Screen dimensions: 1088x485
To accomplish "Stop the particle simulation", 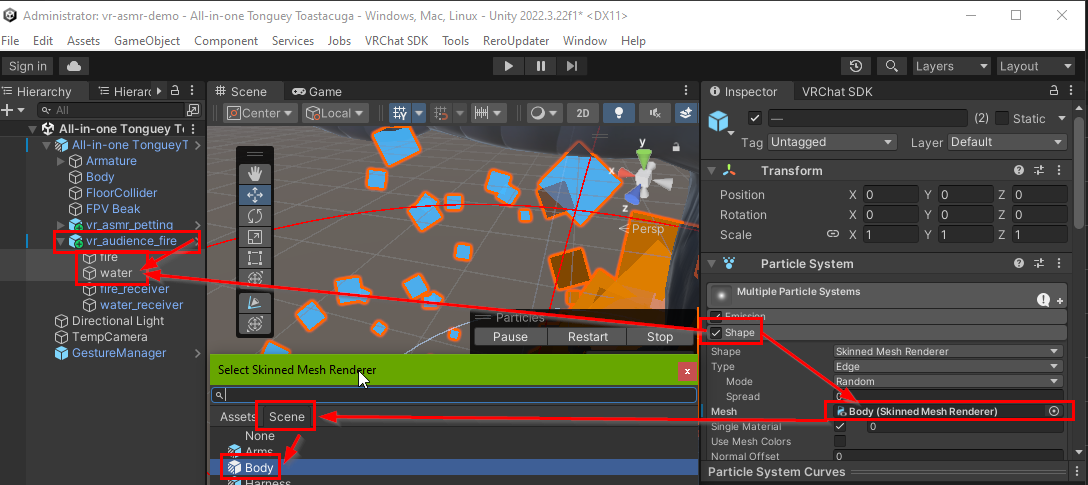I will [660, 337].
